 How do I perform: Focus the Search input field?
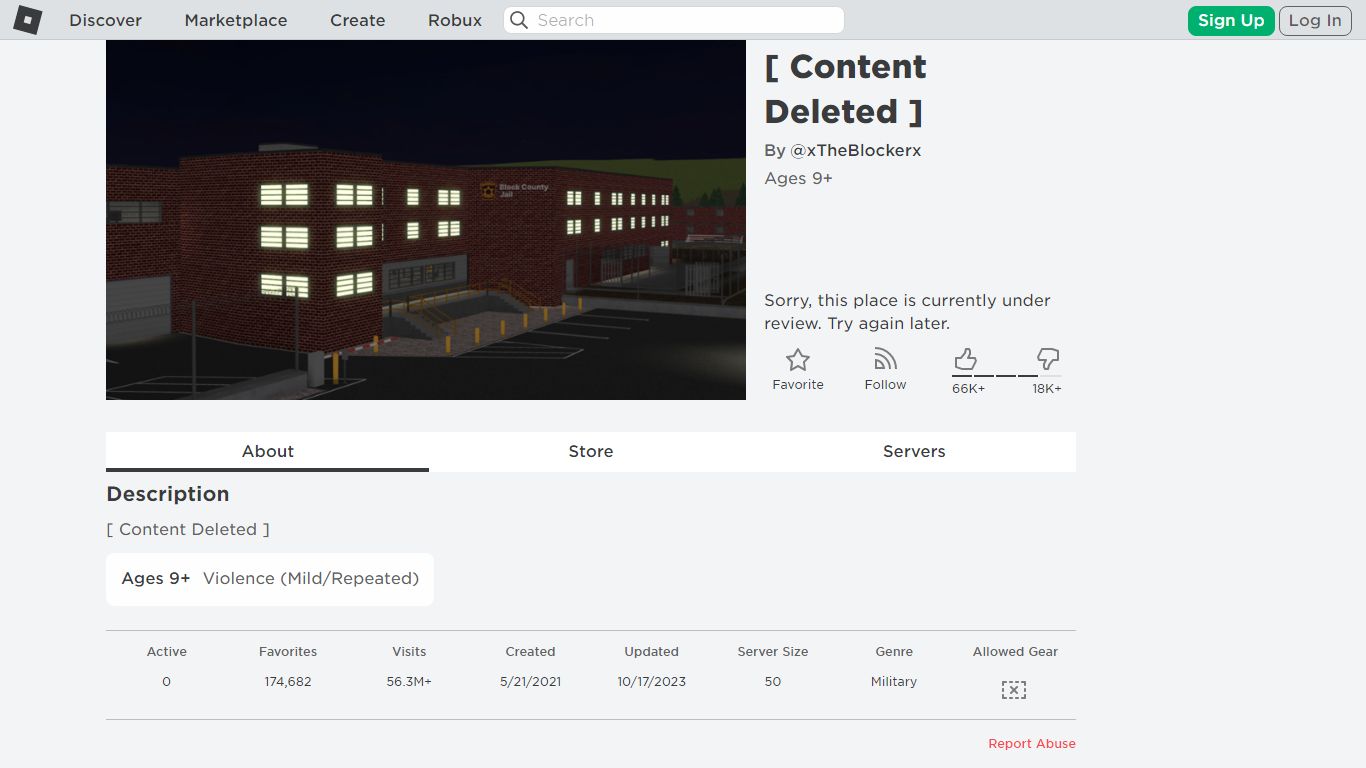point(674,20)
